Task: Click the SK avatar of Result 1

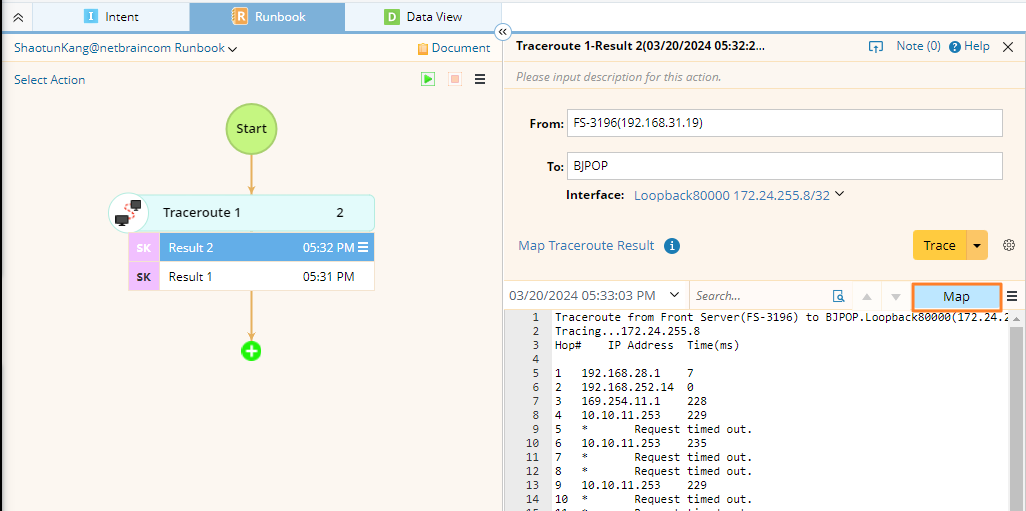Action: point(144,277)
